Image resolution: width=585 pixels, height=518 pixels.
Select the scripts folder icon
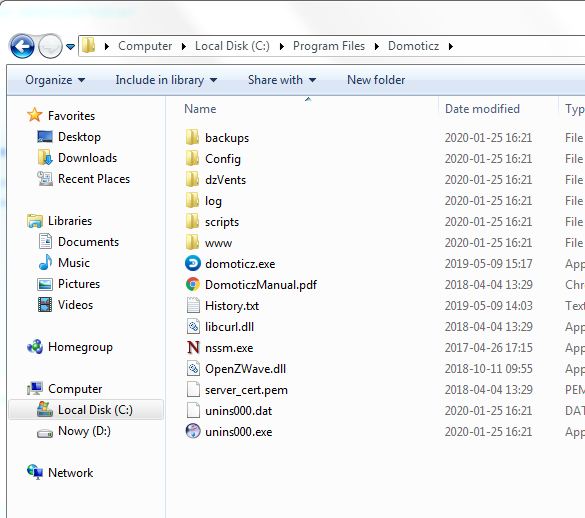[193, 221]
